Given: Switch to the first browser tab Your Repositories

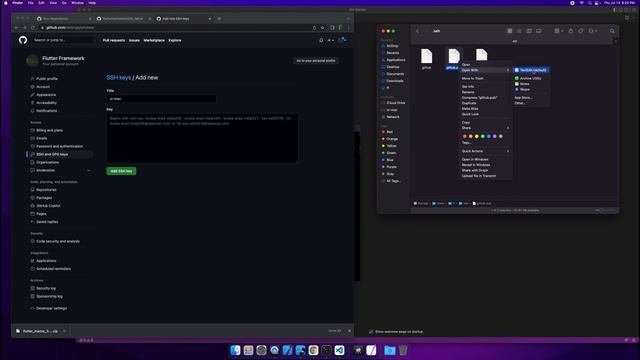Looking at the screenshot, I should (63, 19).
